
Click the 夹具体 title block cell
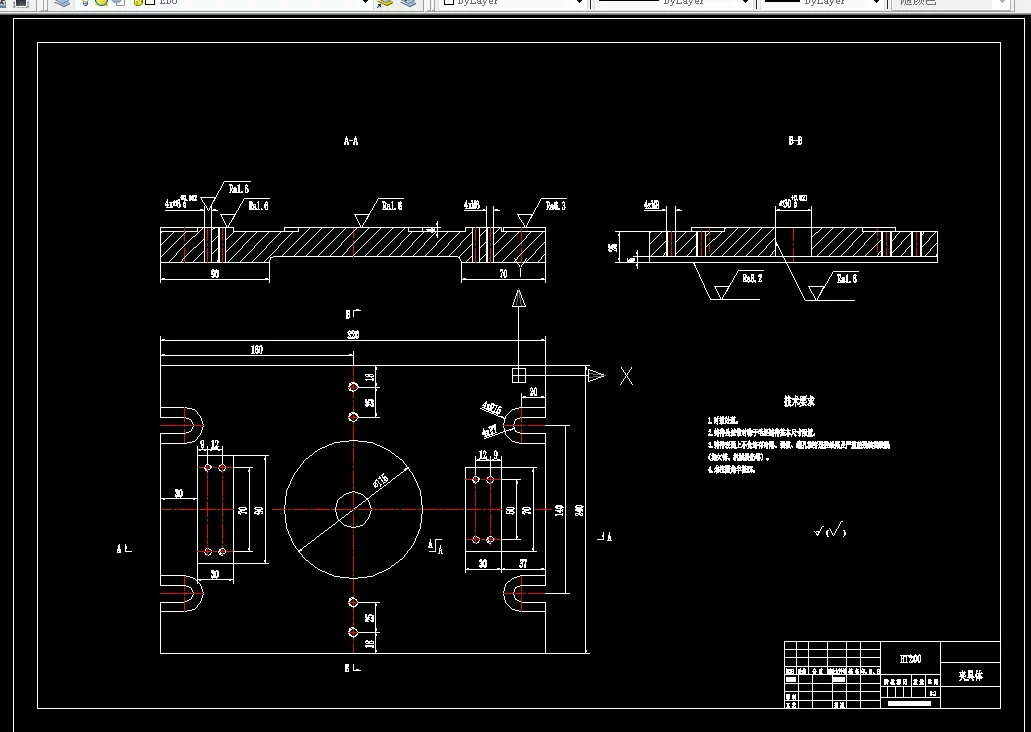point(971,675)
